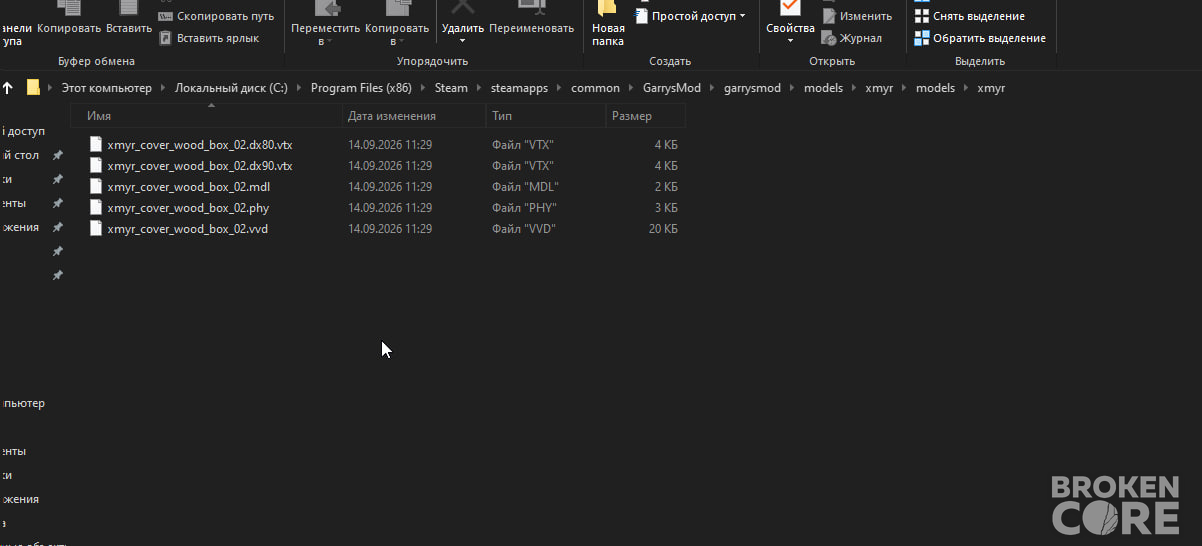Image resolution: width=1202 pixels, height=546 pixels.
Task: Select the file xmyr_cover_wood_box_02.dx90.vtx
Action: click(x=200, y=165)
